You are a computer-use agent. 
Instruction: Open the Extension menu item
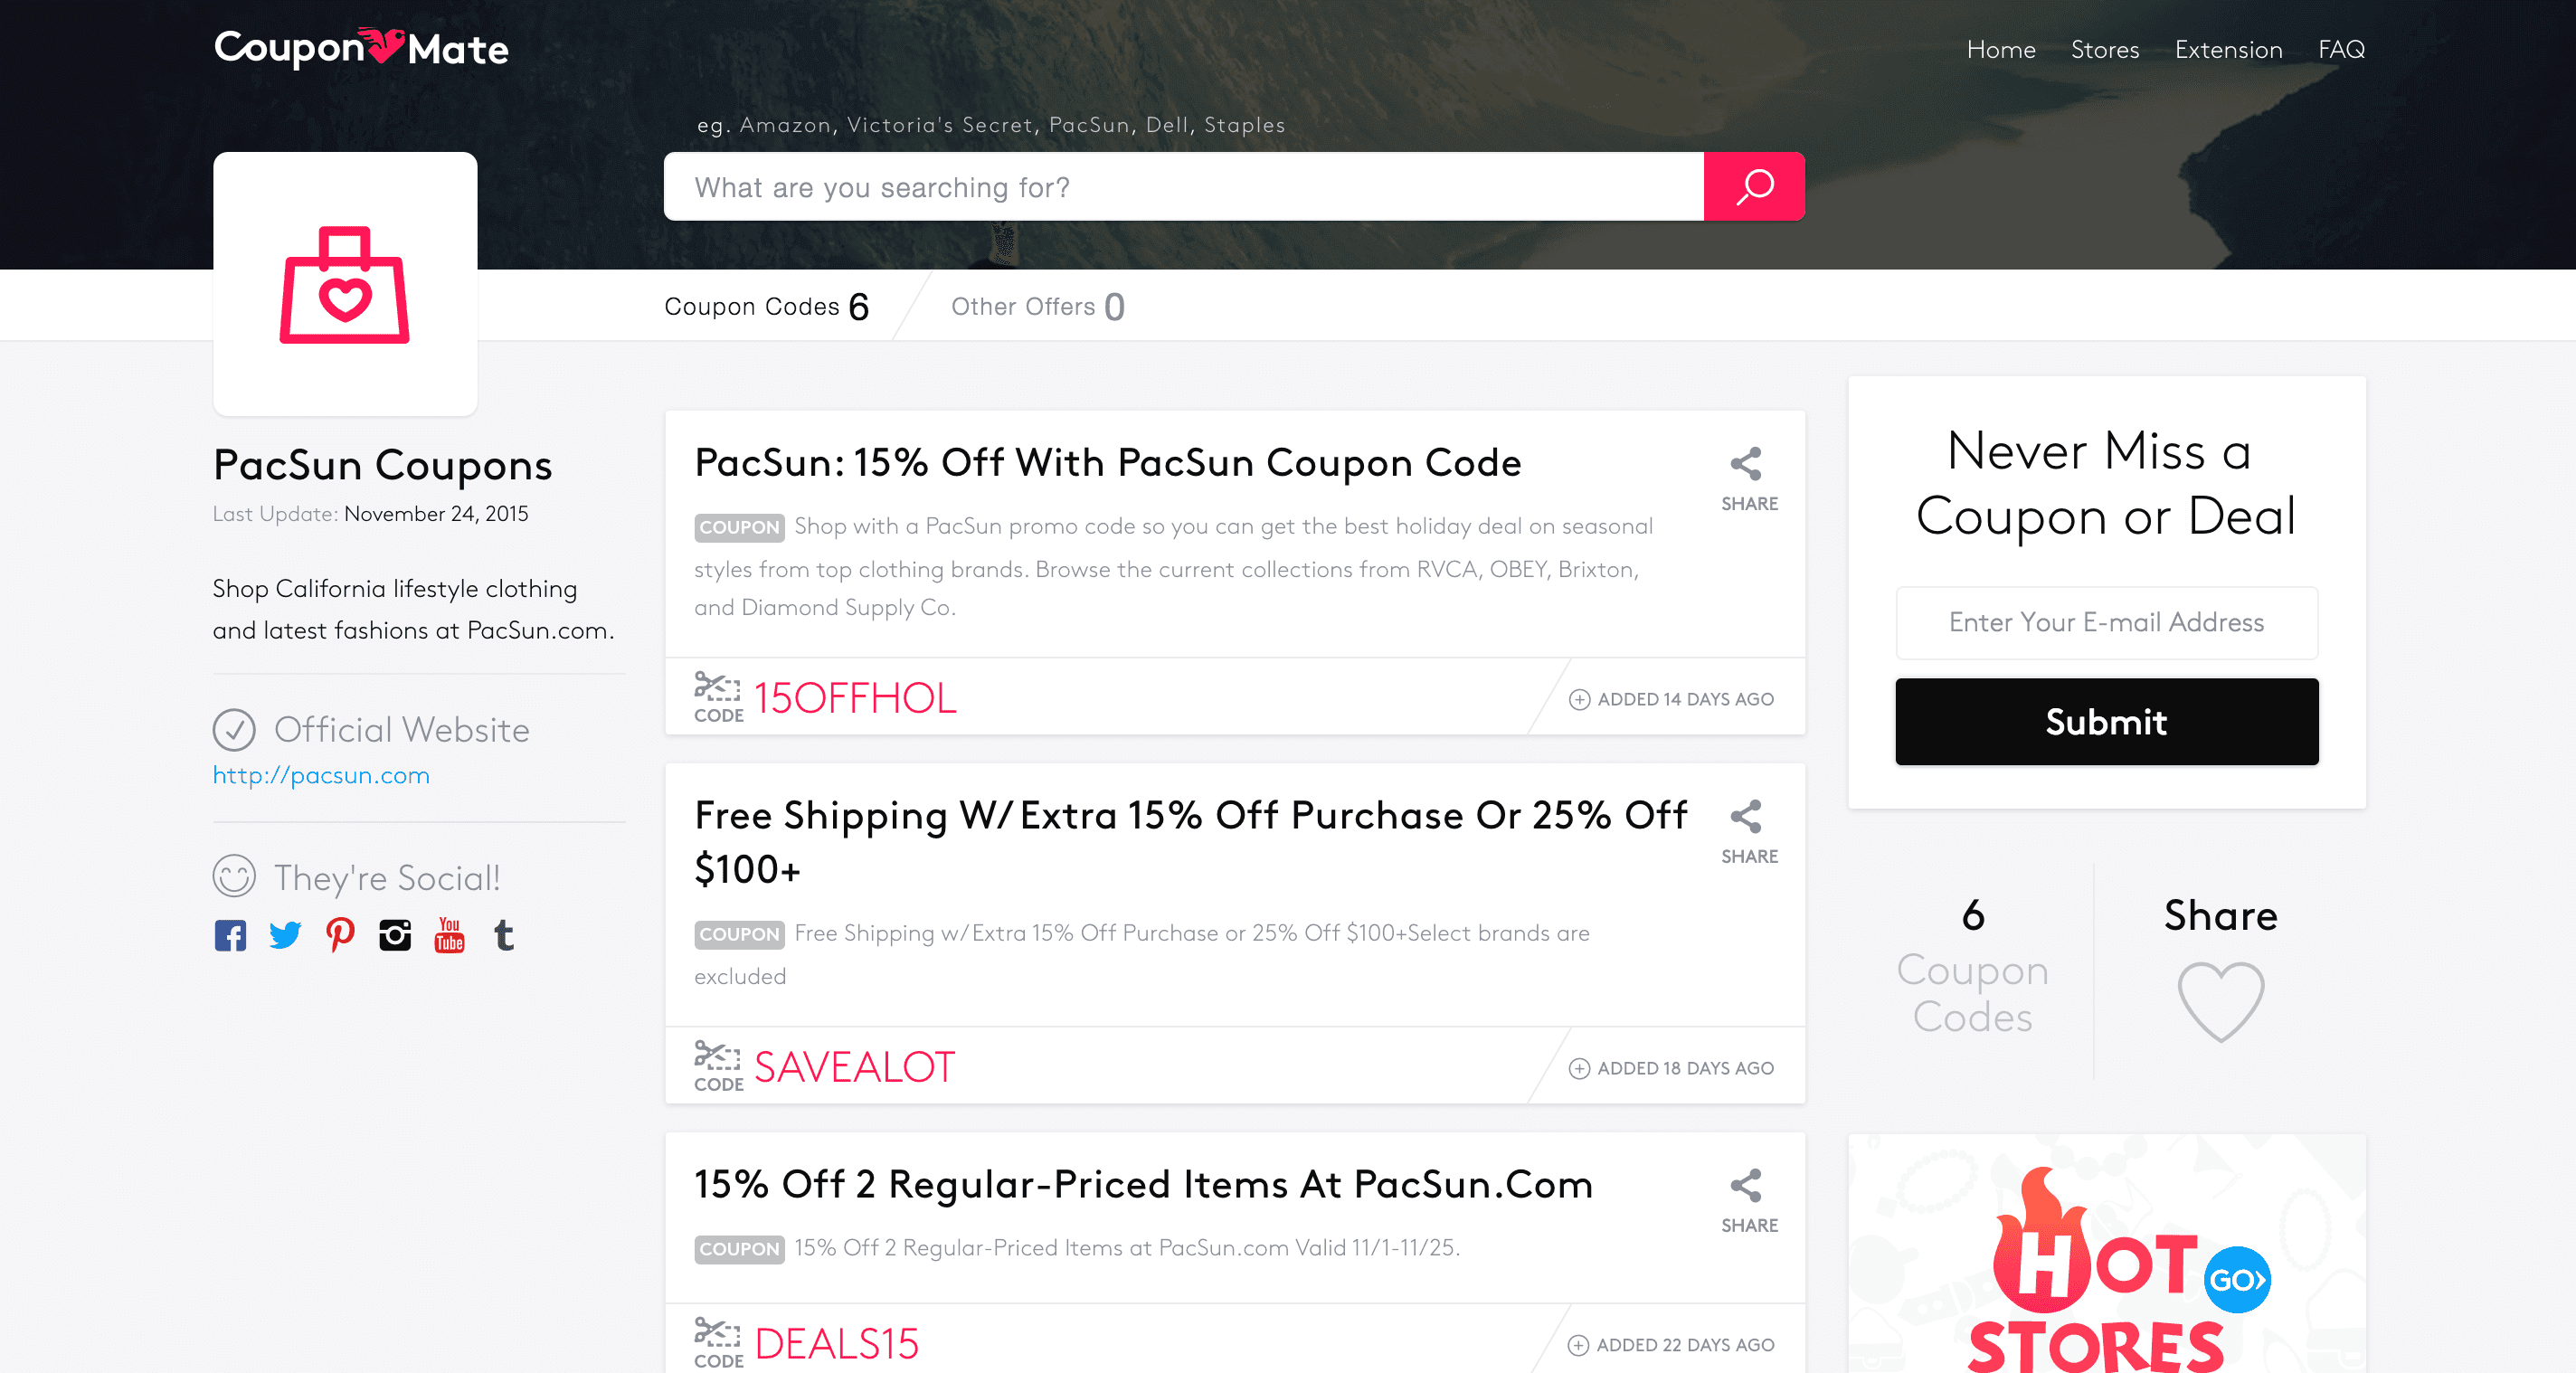point(2228,50)
